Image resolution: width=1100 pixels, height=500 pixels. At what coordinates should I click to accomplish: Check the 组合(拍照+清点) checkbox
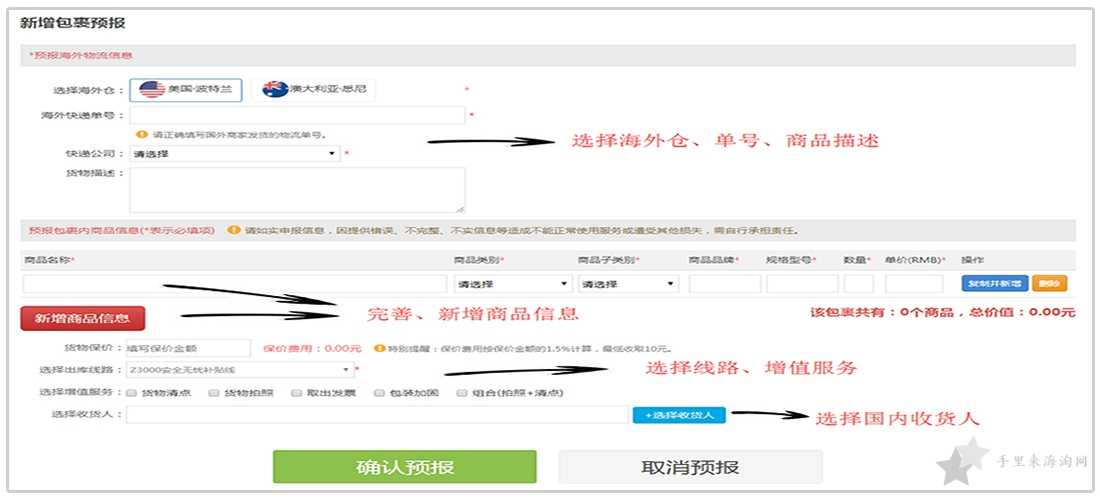[x=462, y=393]
